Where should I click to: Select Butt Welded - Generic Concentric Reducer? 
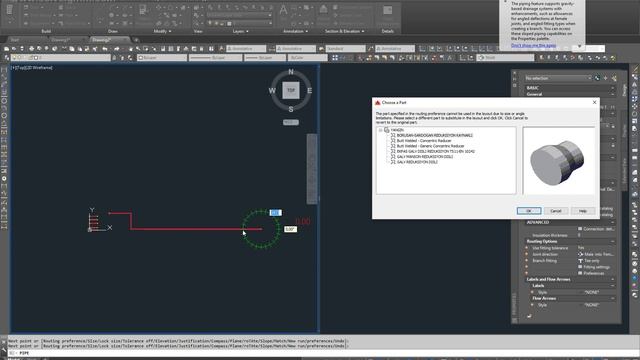point(430,146)
